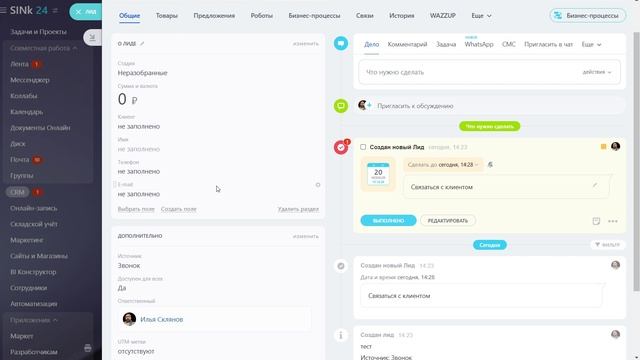Open the 'Сделать до сегодня, 14:28' deadline dropdown
The image size is (640, 360).
[443, 164]
